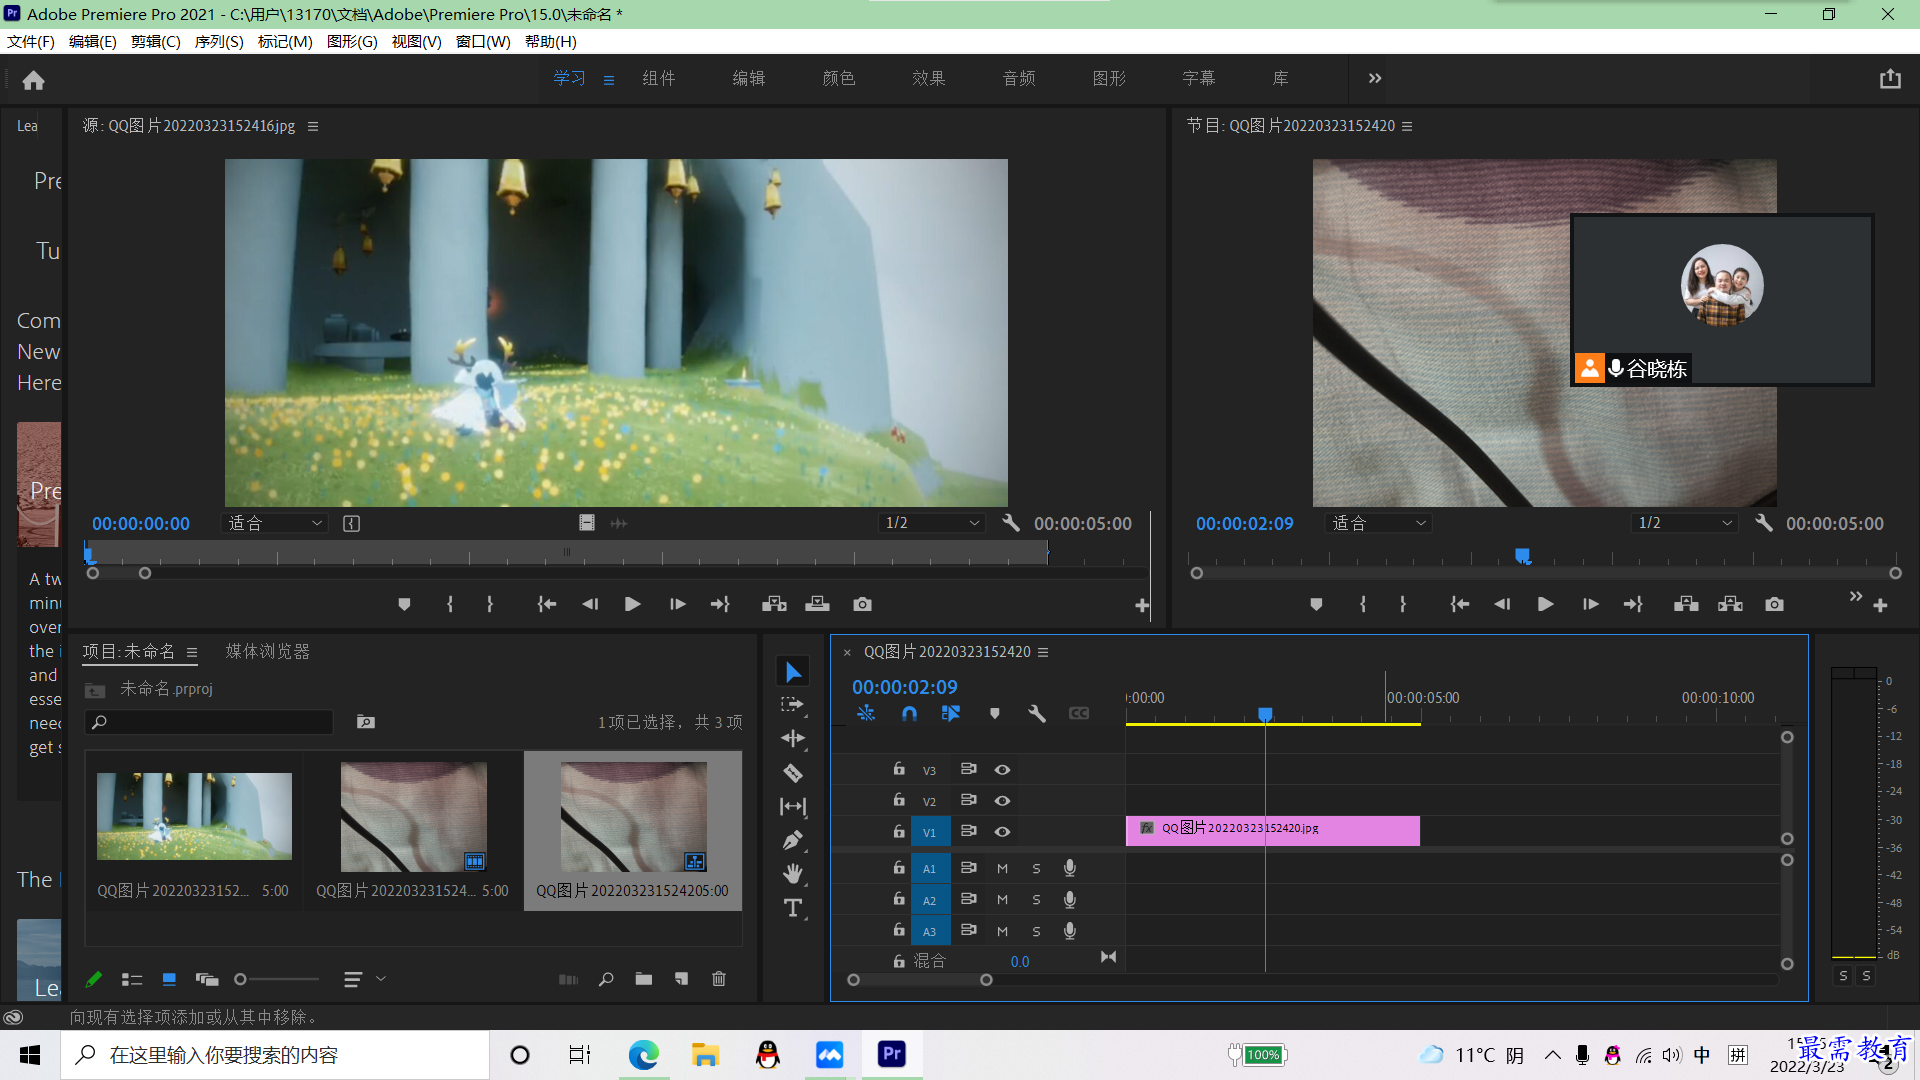1920x1080 pixels.
Task: Click Program monitor button editor plus
Action: pos(1880,606)
